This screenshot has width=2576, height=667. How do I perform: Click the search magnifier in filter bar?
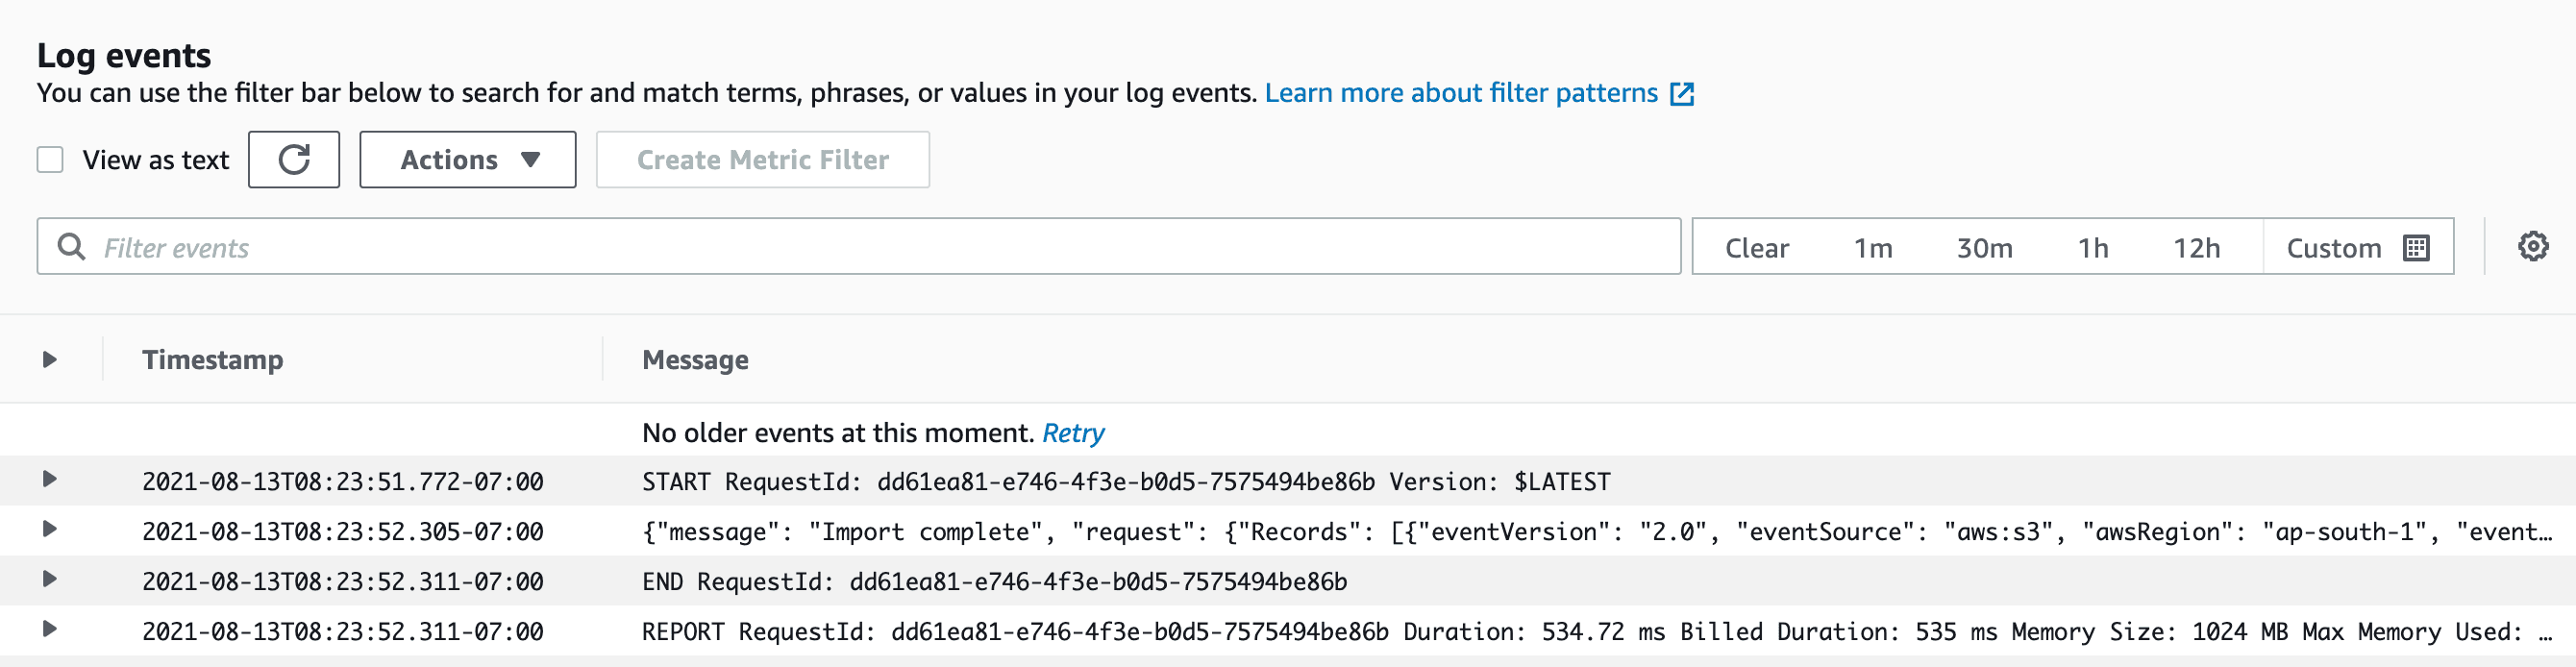(x=71, y=247)
